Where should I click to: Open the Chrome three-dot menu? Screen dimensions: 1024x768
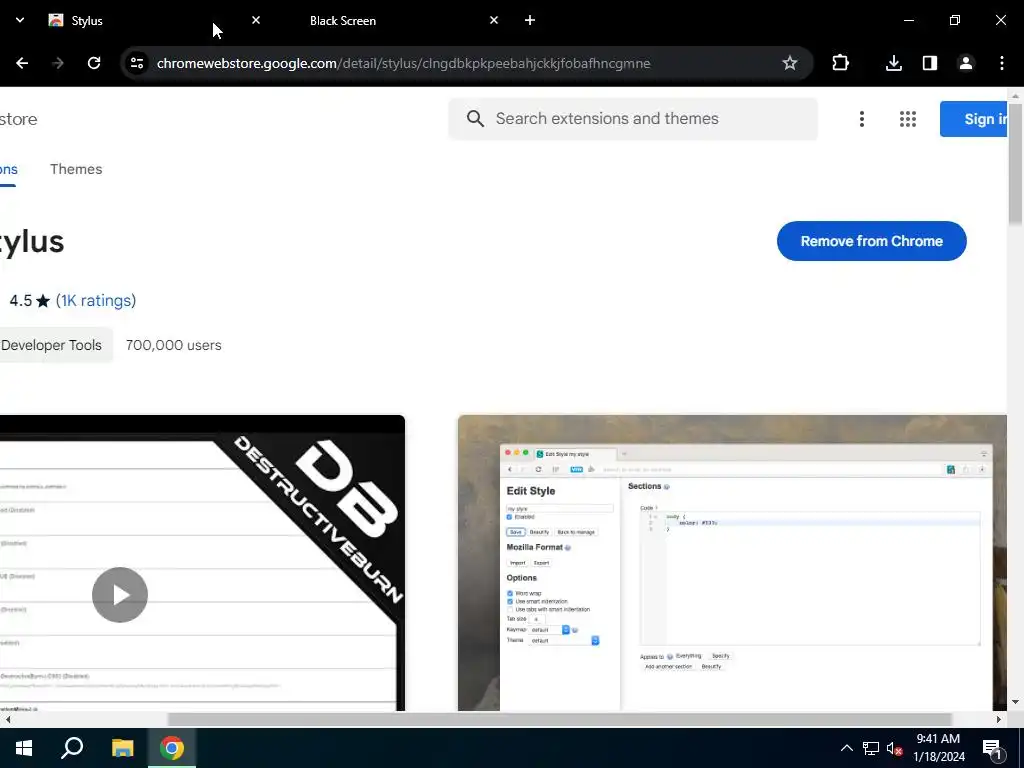pyautogui.click(x=1002, y=63)
